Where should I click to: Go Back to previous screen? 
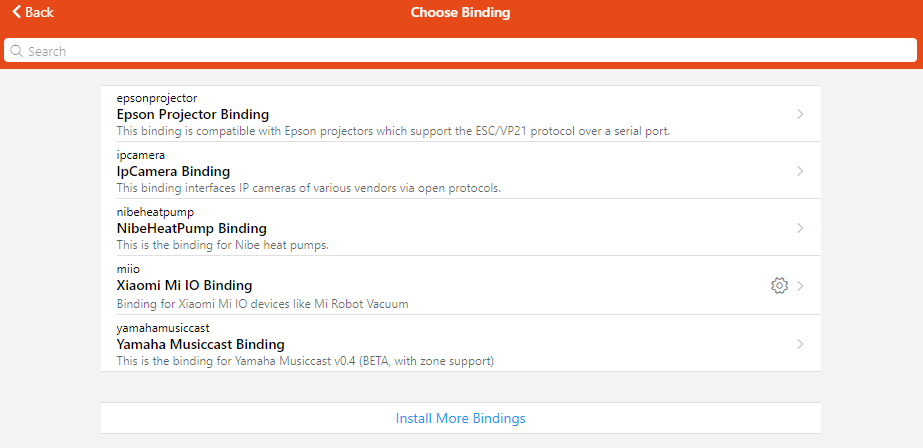(x=39, y=13)
